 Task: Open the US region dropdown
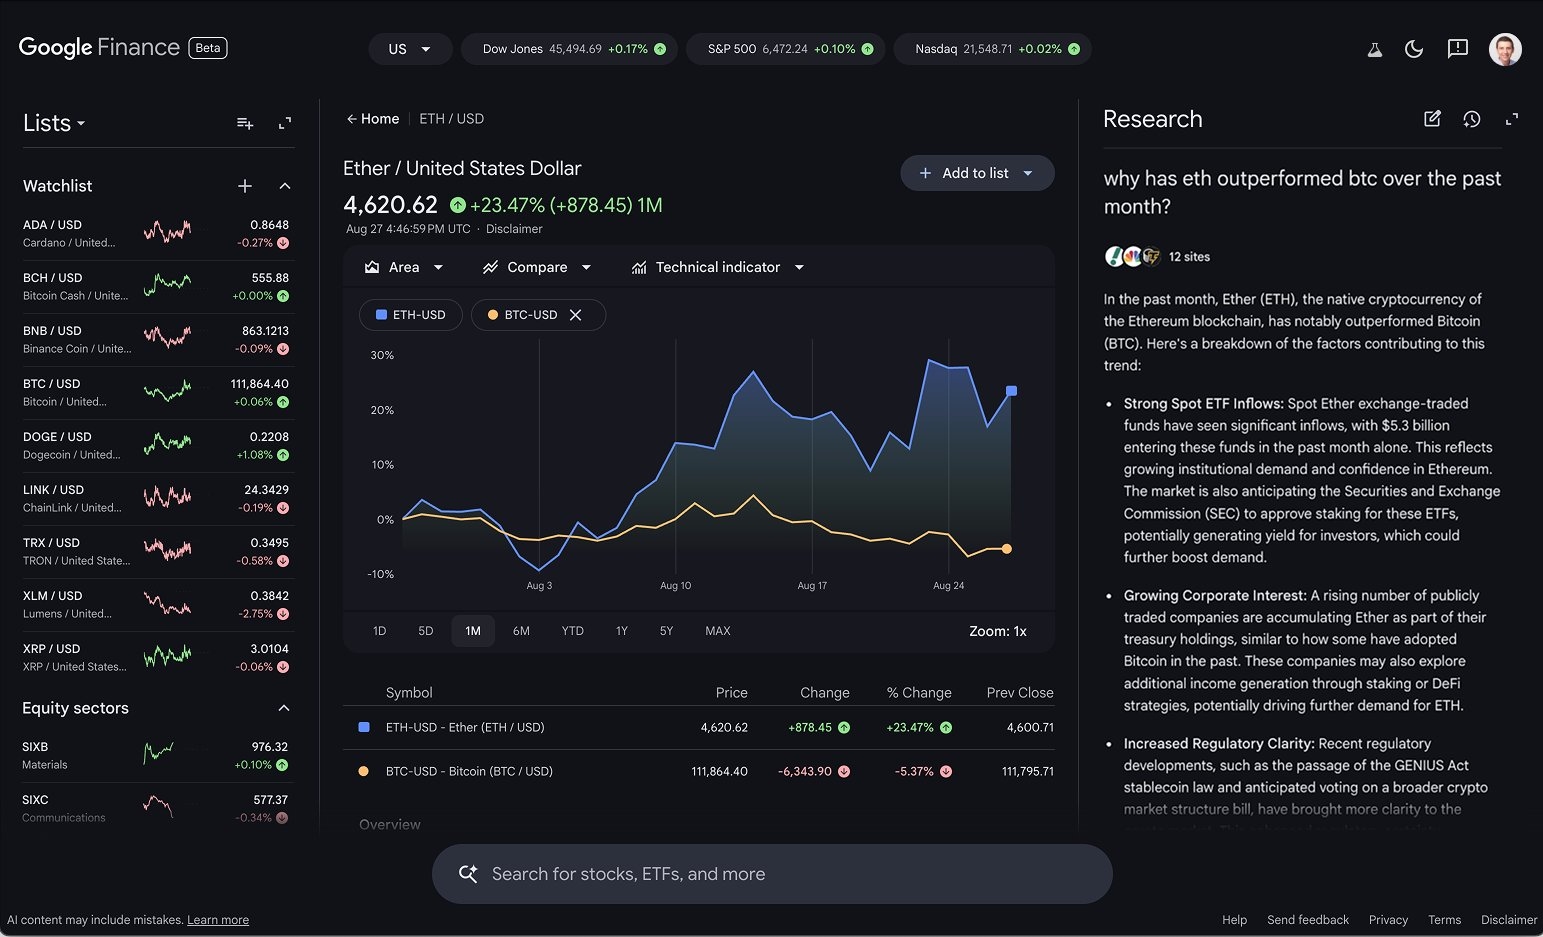click(x=410, y=49)
